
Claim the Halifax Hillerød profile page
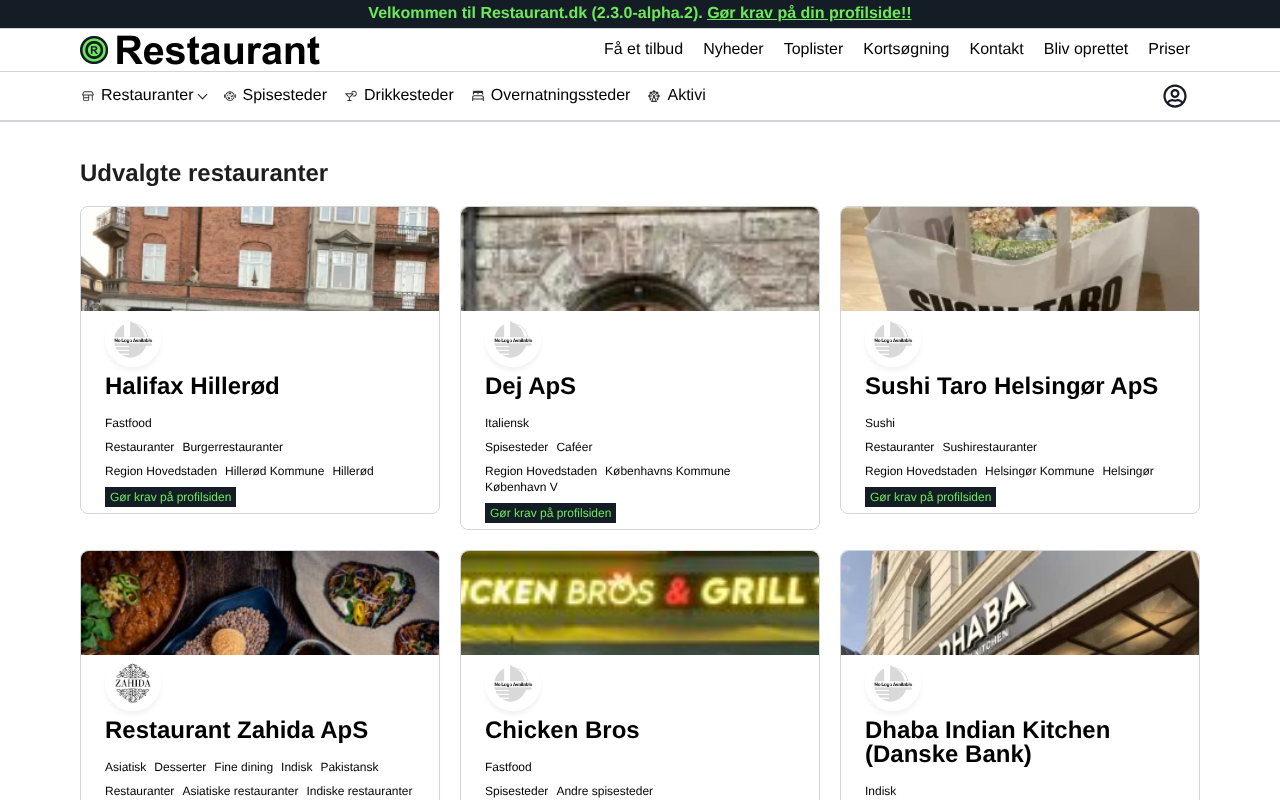click(170, 497)
